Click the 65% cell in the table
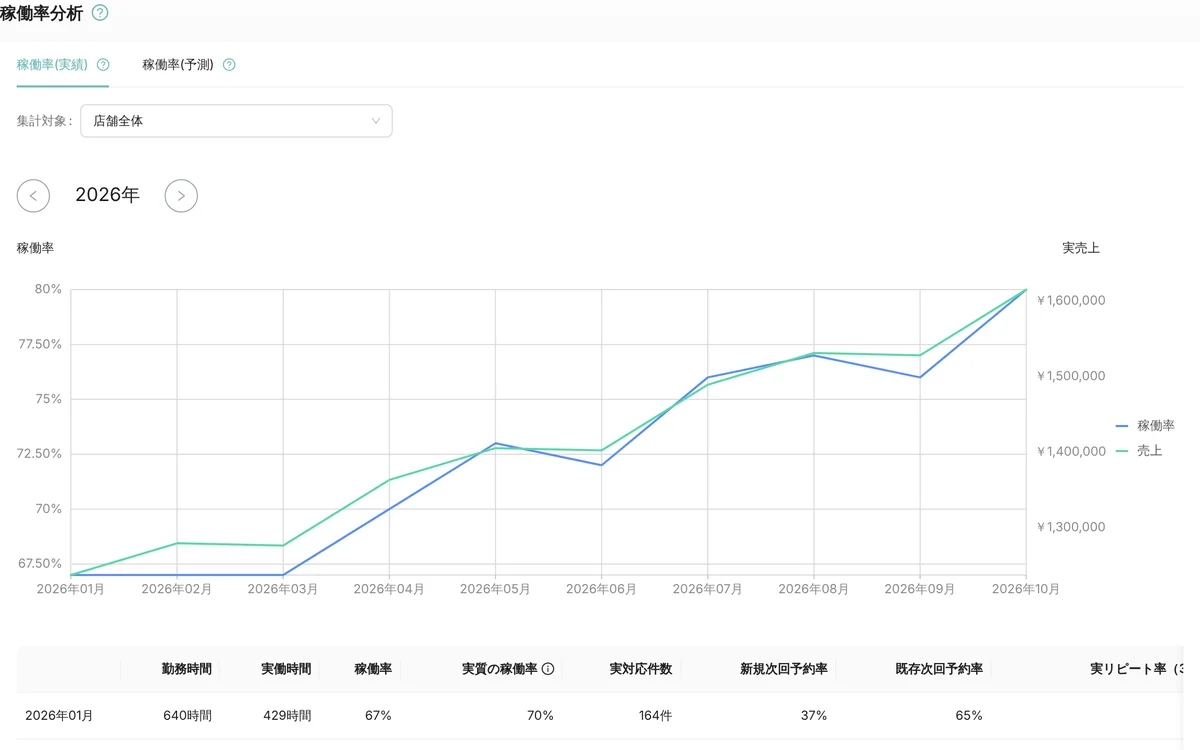The image size is (1200, 750). [969, 716]
